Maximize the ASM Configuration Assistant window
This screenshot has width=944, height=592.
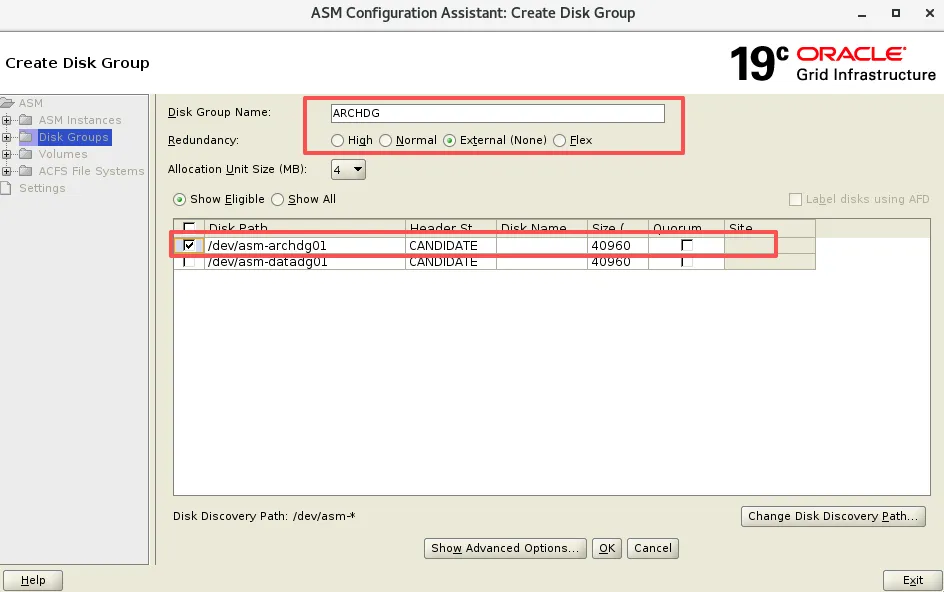pos(896,13)
